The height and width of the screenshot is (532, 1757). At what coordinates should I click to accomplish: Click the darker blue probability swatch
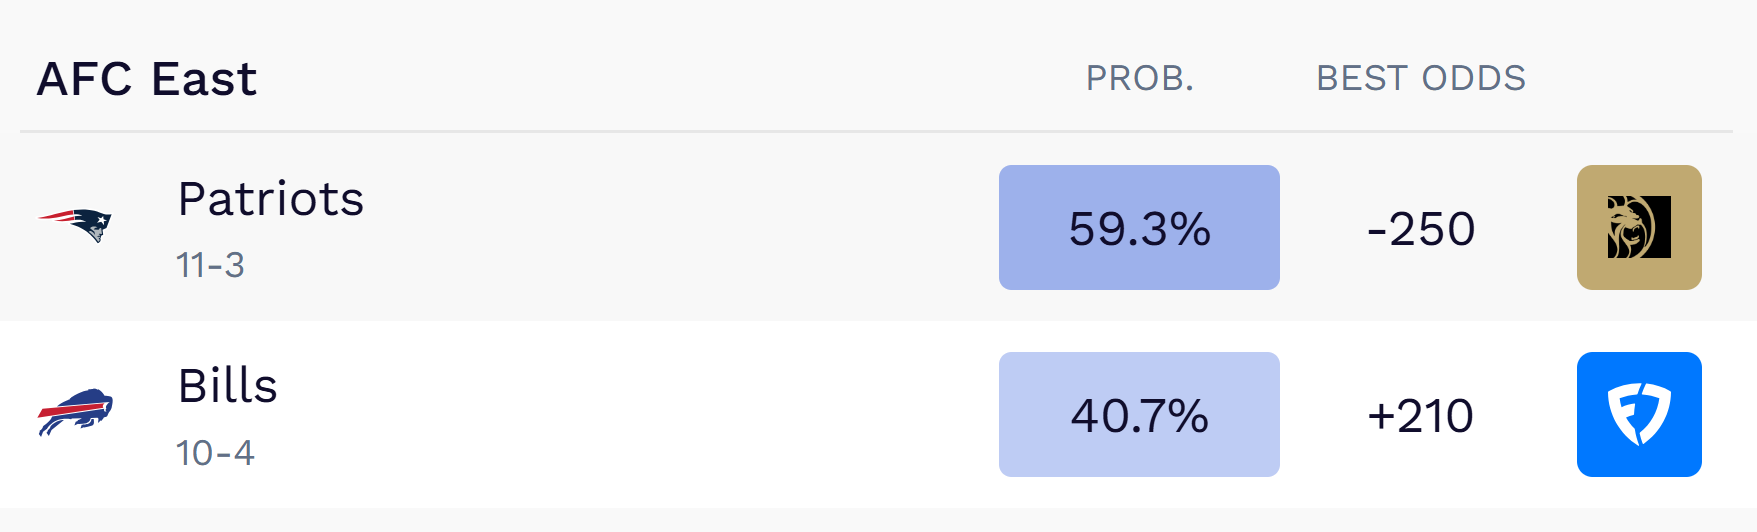[1139, 228]
